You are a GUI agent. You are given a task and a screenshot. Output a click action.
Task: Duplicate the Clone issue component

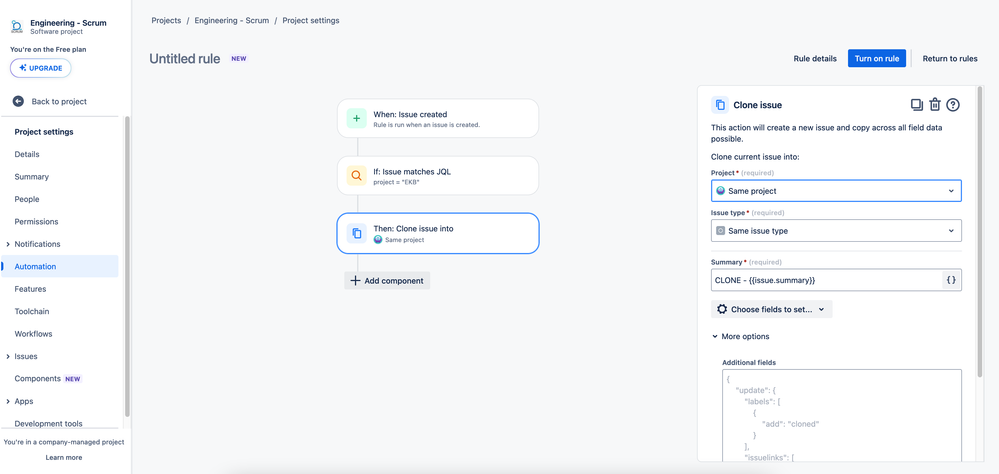(916, 105)
